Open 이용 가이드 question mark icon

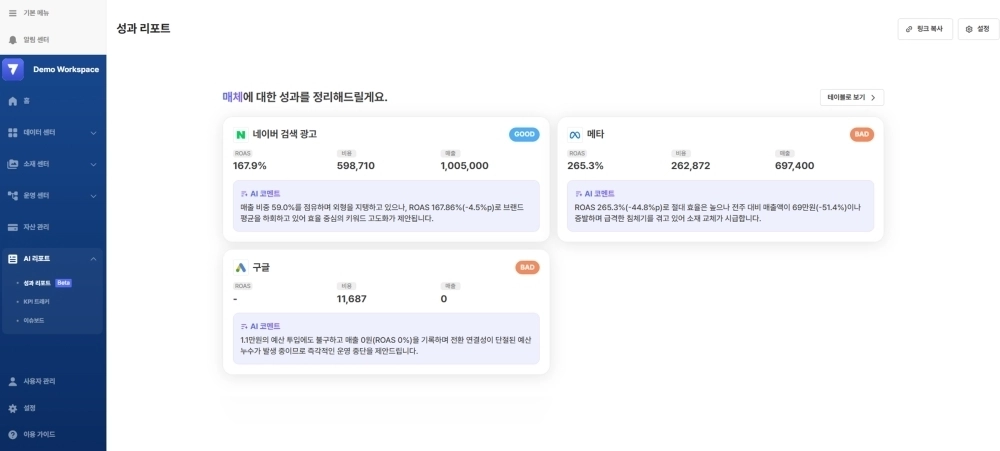(x=12, y=435)
